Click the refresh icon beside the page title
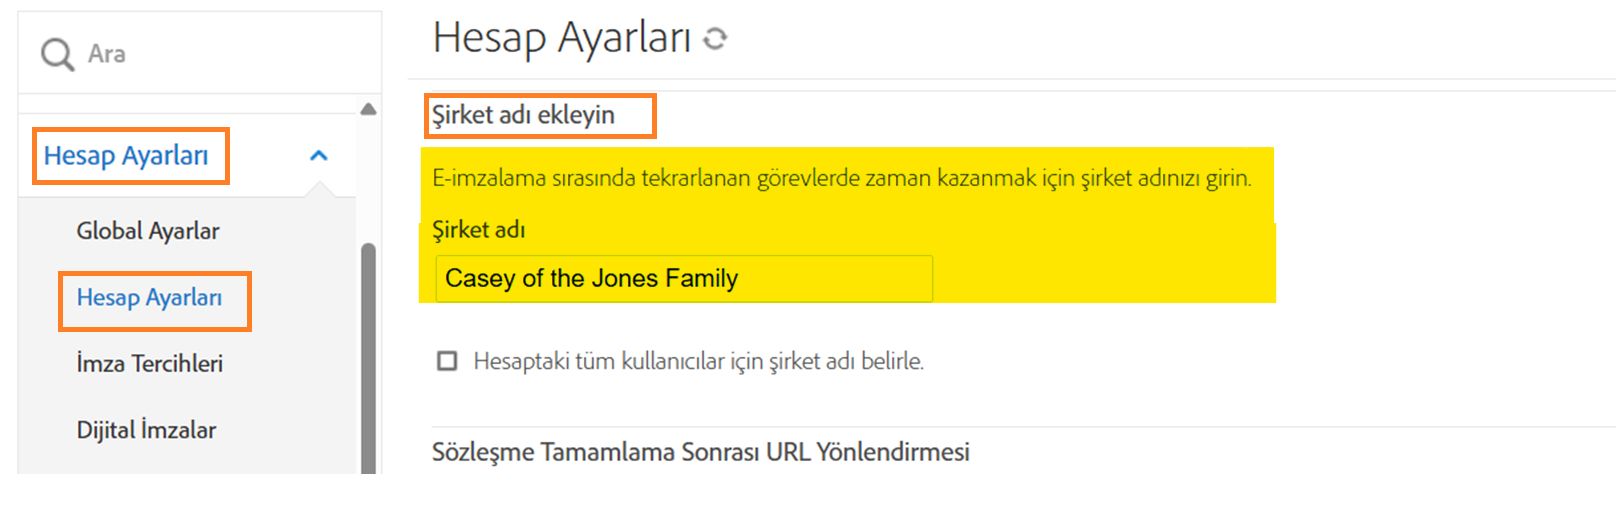Viewport: 1616px width, 513px height. tap(714, 39)
